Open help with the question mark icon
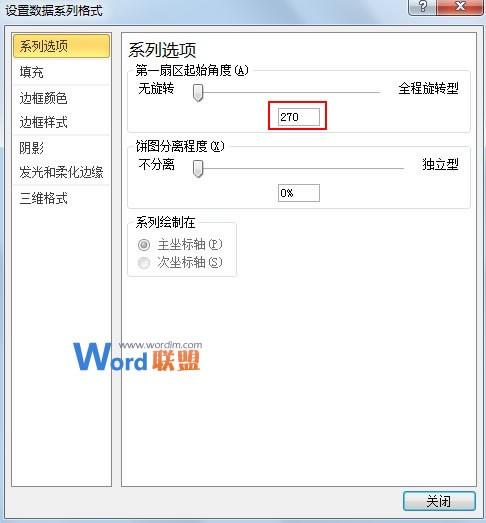This screenshot has width=486, height=523. [x=422, y=7]
